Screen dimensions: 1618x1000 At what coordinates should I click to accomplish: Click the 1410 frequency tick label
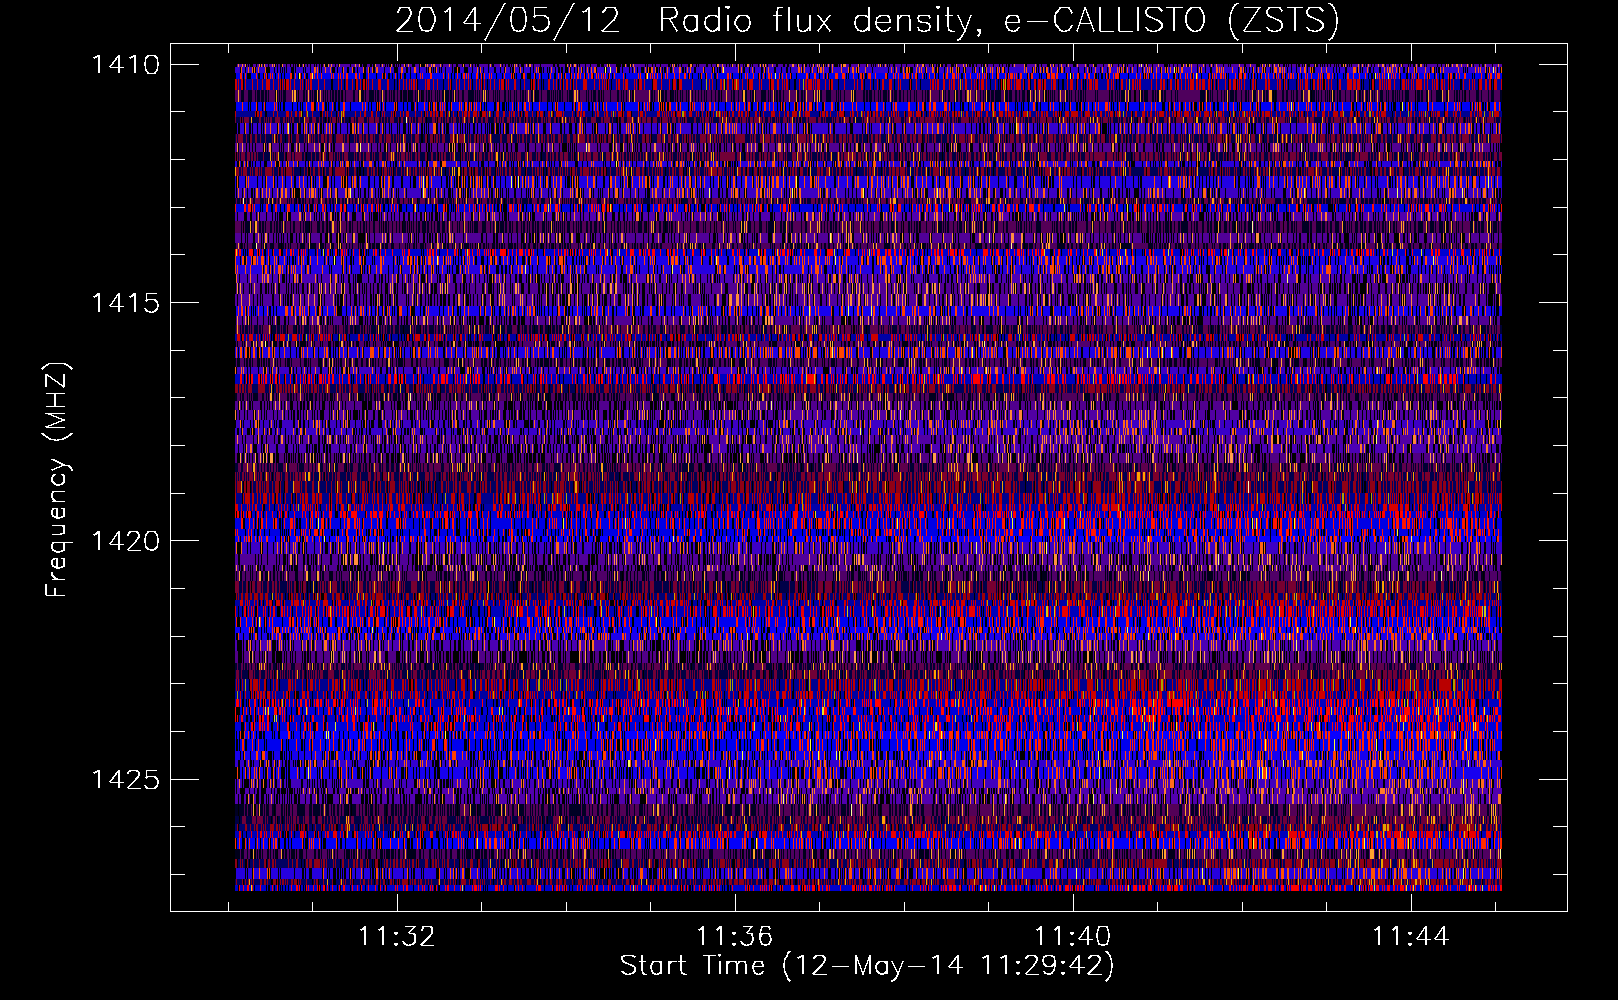point(125,65)
